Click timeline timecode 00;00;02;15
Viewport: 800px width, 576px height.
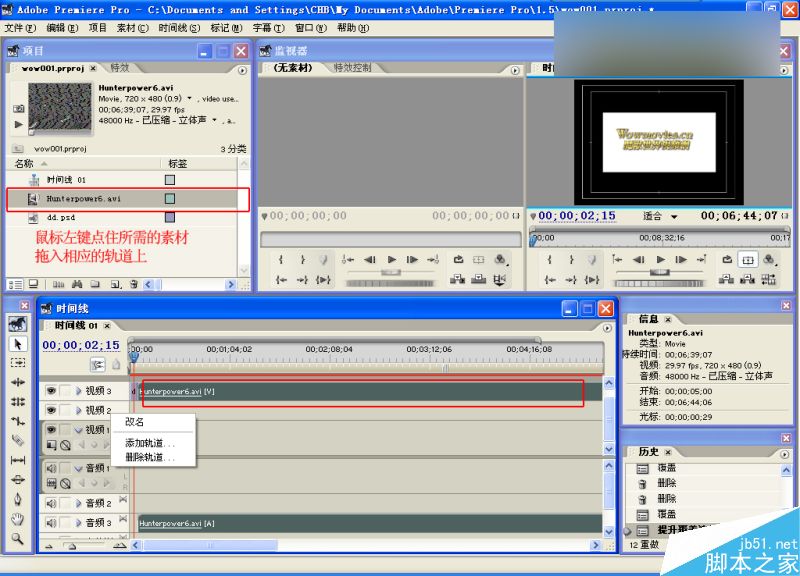(81, 345)
